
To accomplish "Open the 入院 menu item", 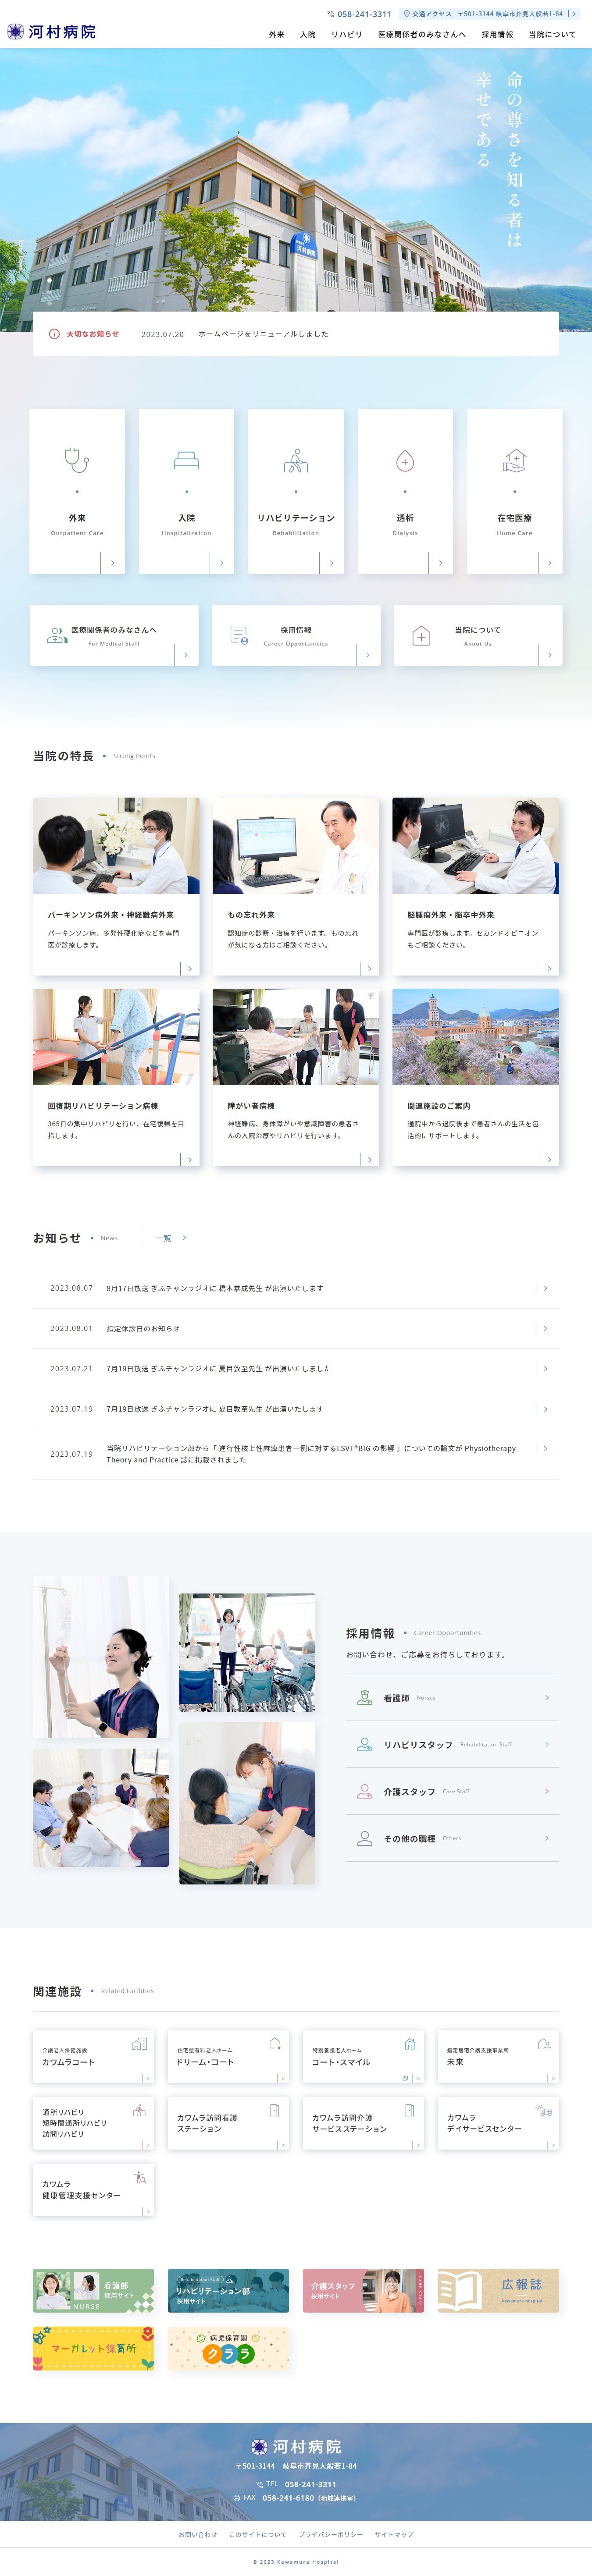I will coord(308,34).
